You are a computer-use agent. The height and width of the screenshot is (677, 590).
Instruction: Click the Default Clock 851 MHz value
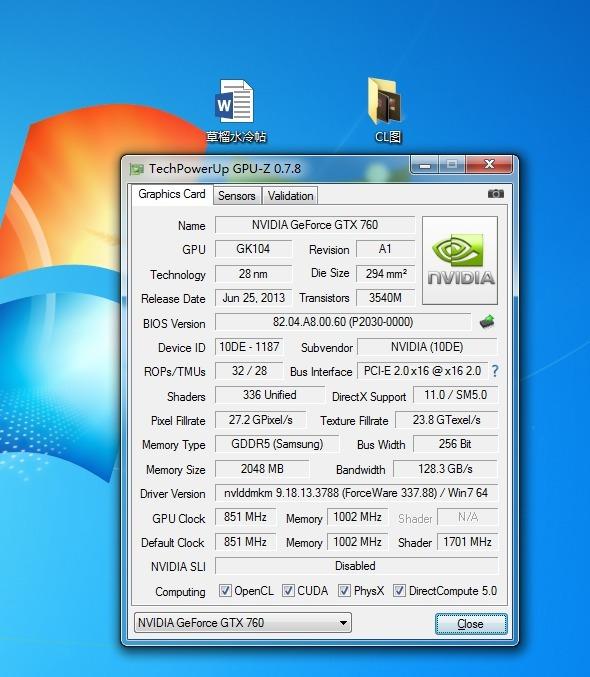point(245,542)
